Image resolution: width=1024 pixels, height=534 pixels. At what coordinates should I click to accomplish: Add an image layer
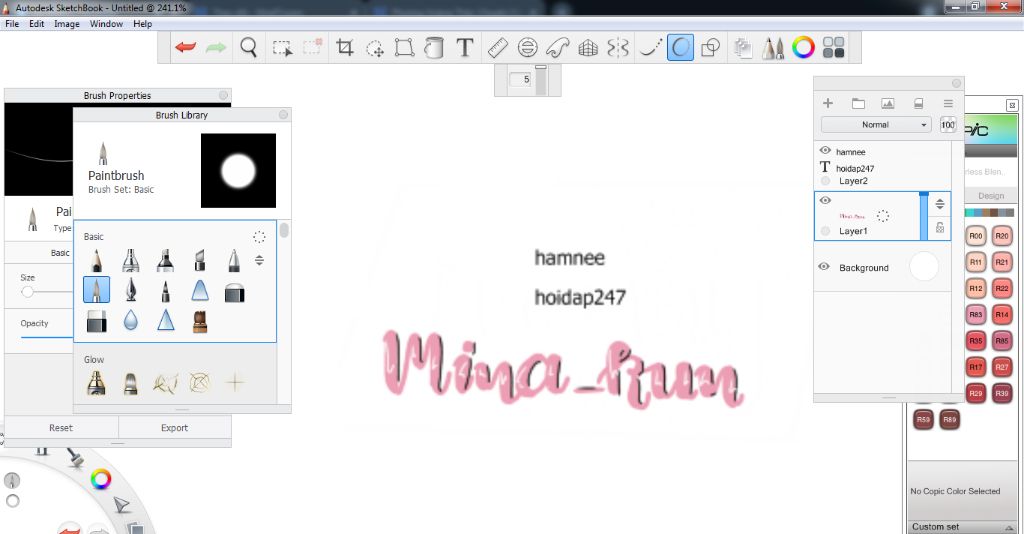(888, 103)
